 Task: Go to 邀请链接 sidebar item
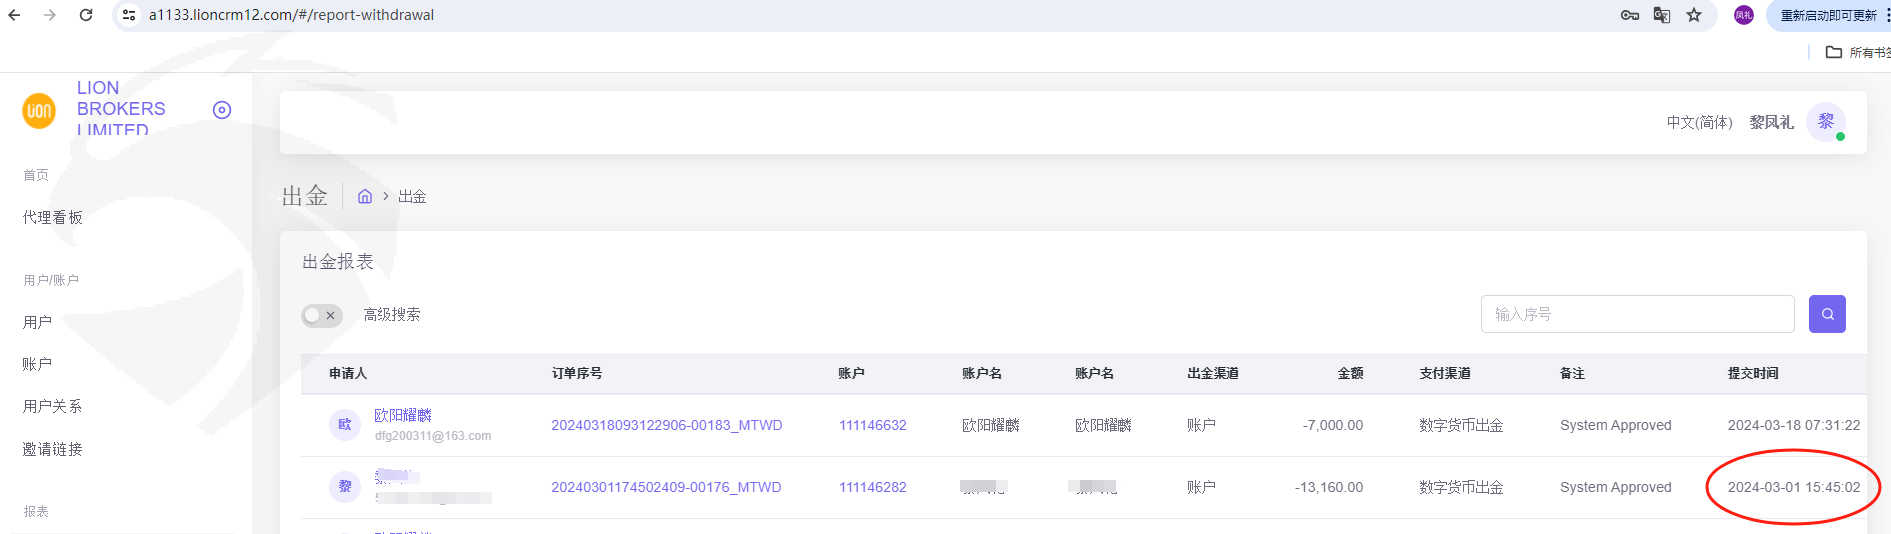pyautogui.click(x=53, y=449)
